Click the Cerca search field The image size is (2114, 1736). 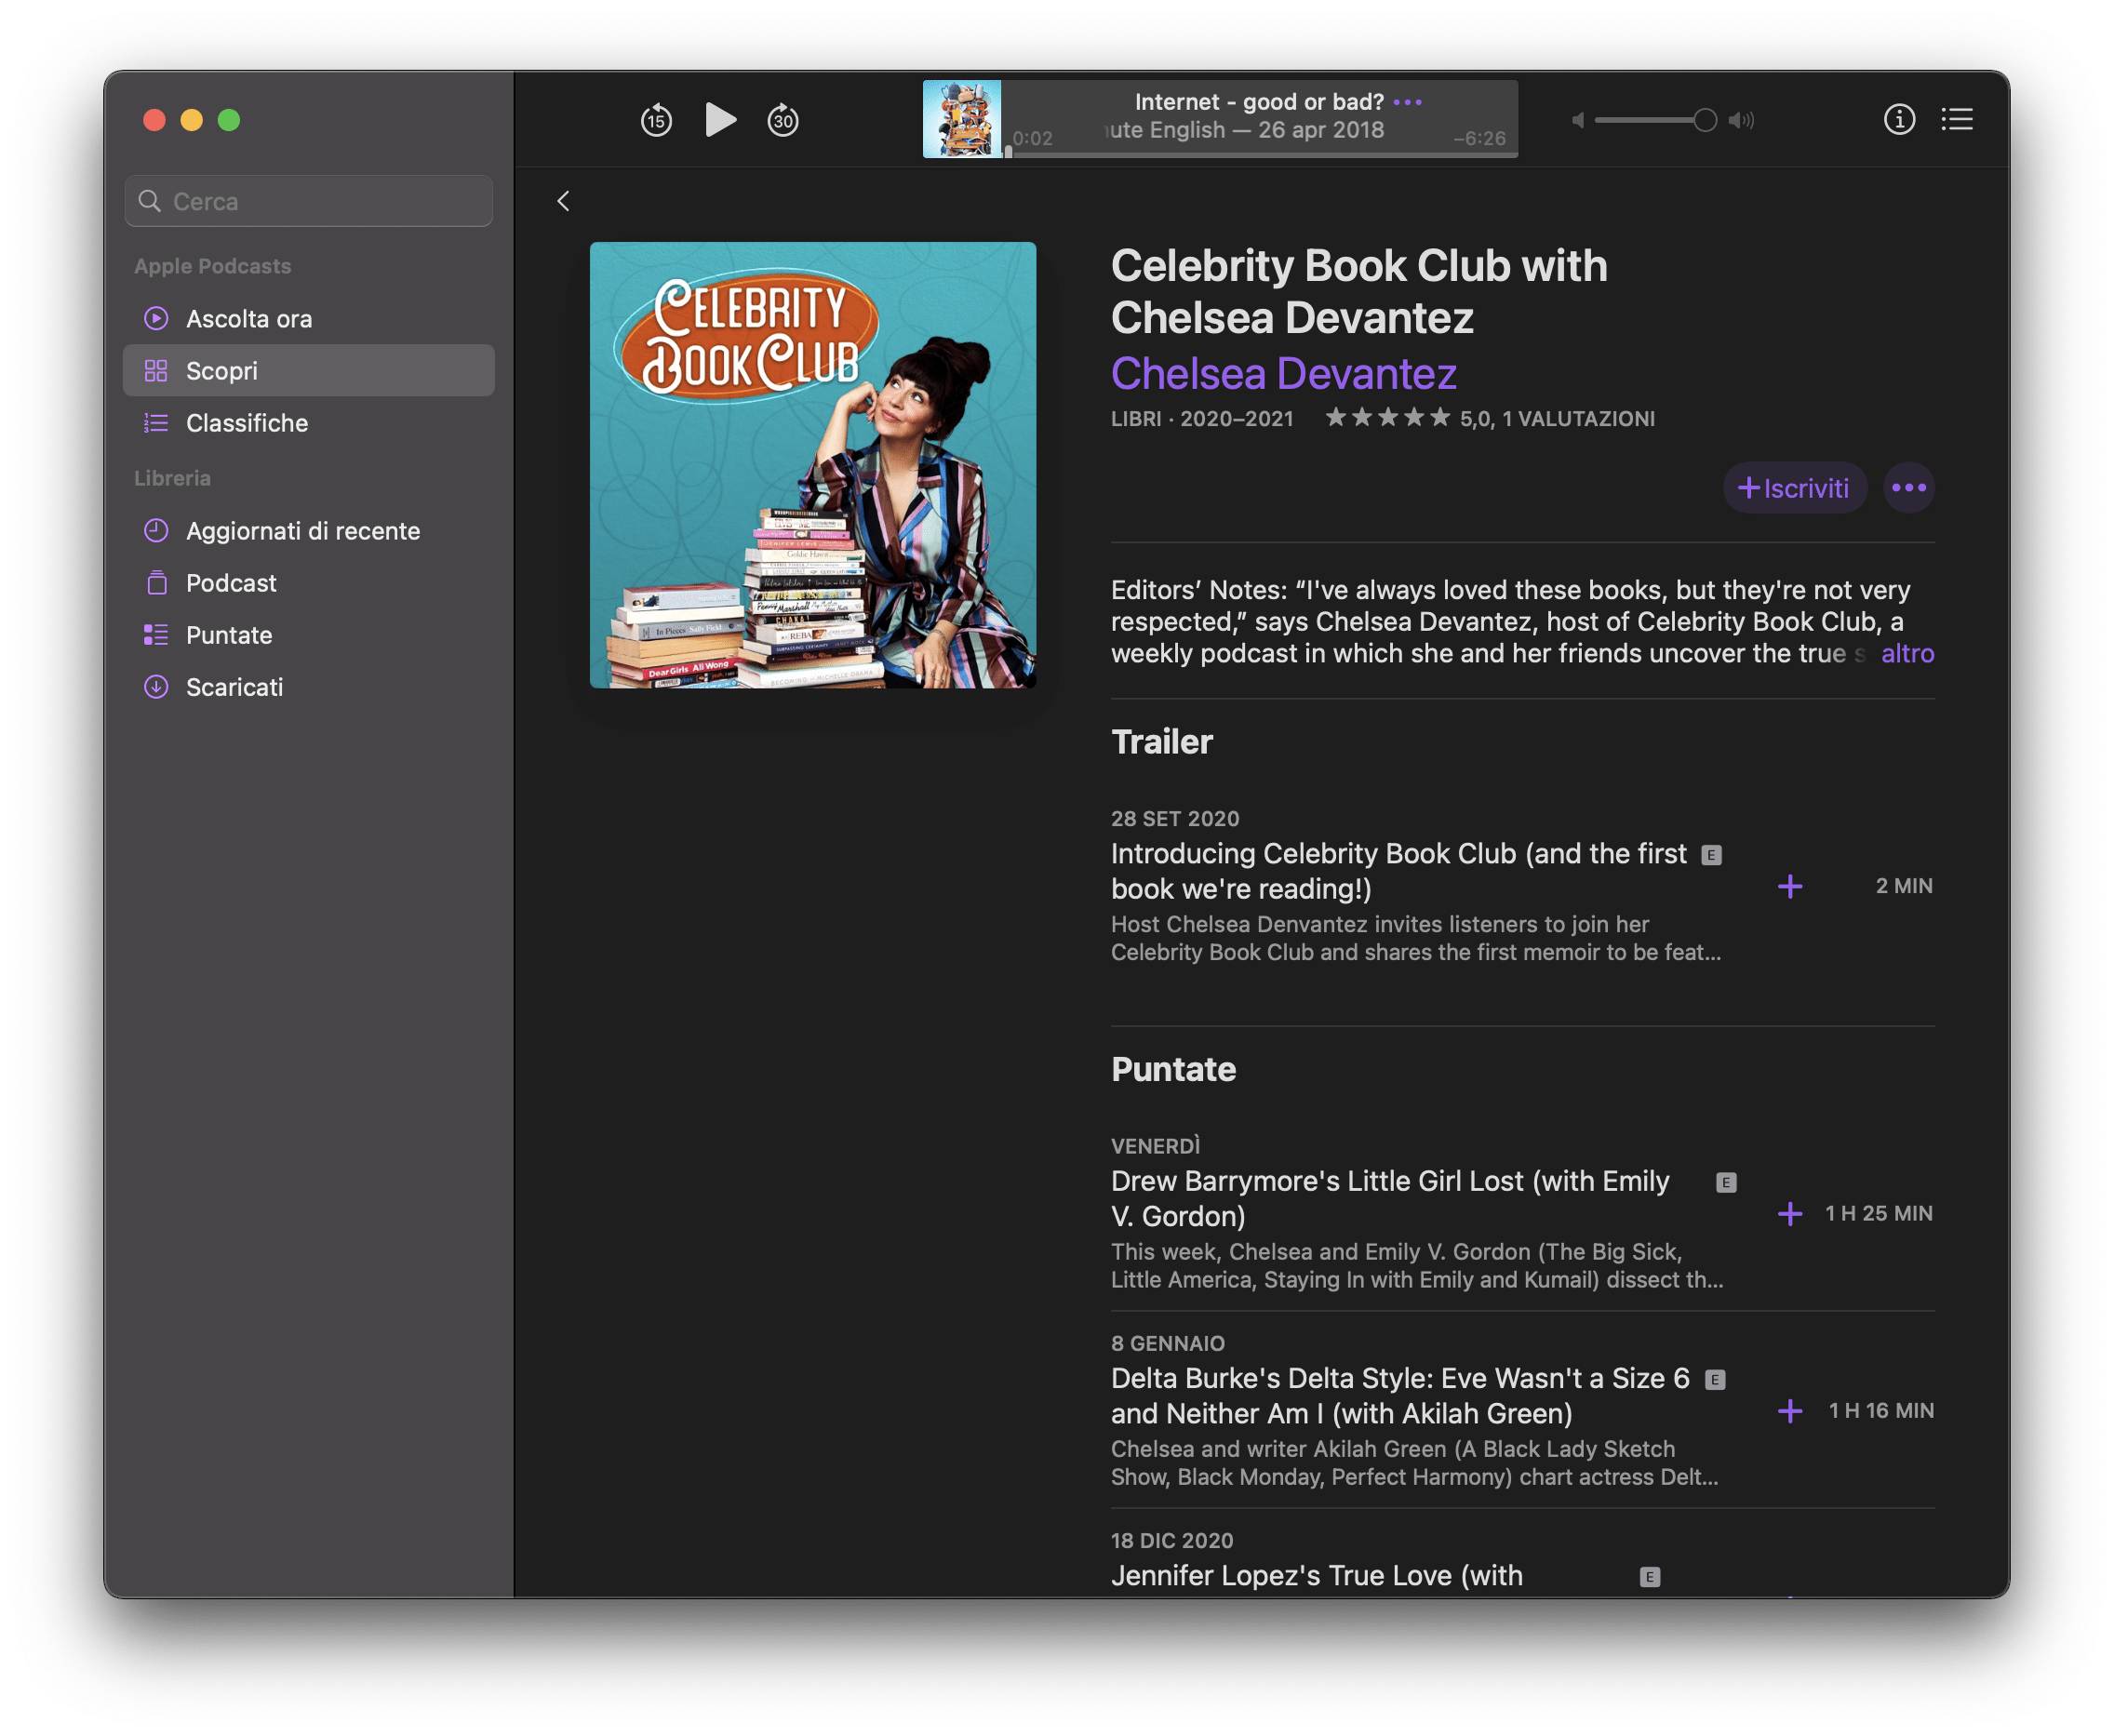309,201
